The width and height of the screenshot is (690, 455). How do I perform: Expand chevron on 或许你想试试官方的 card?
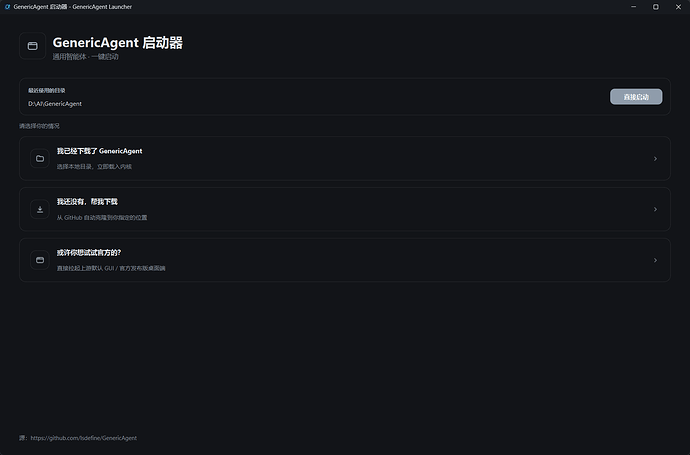tap(655, 260)
